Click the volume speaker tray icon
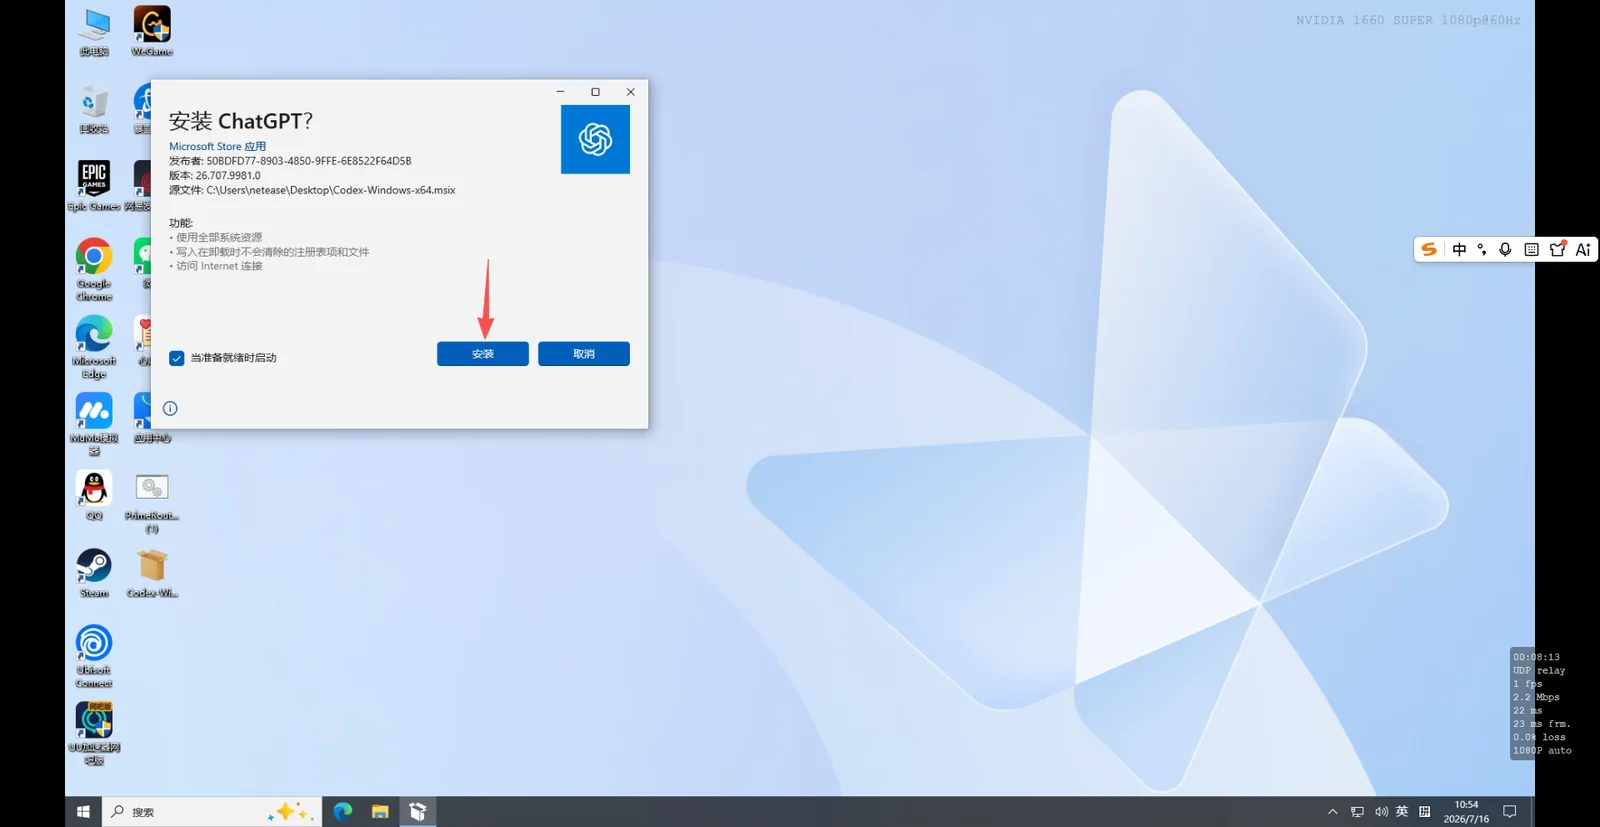 point(1381,812)
